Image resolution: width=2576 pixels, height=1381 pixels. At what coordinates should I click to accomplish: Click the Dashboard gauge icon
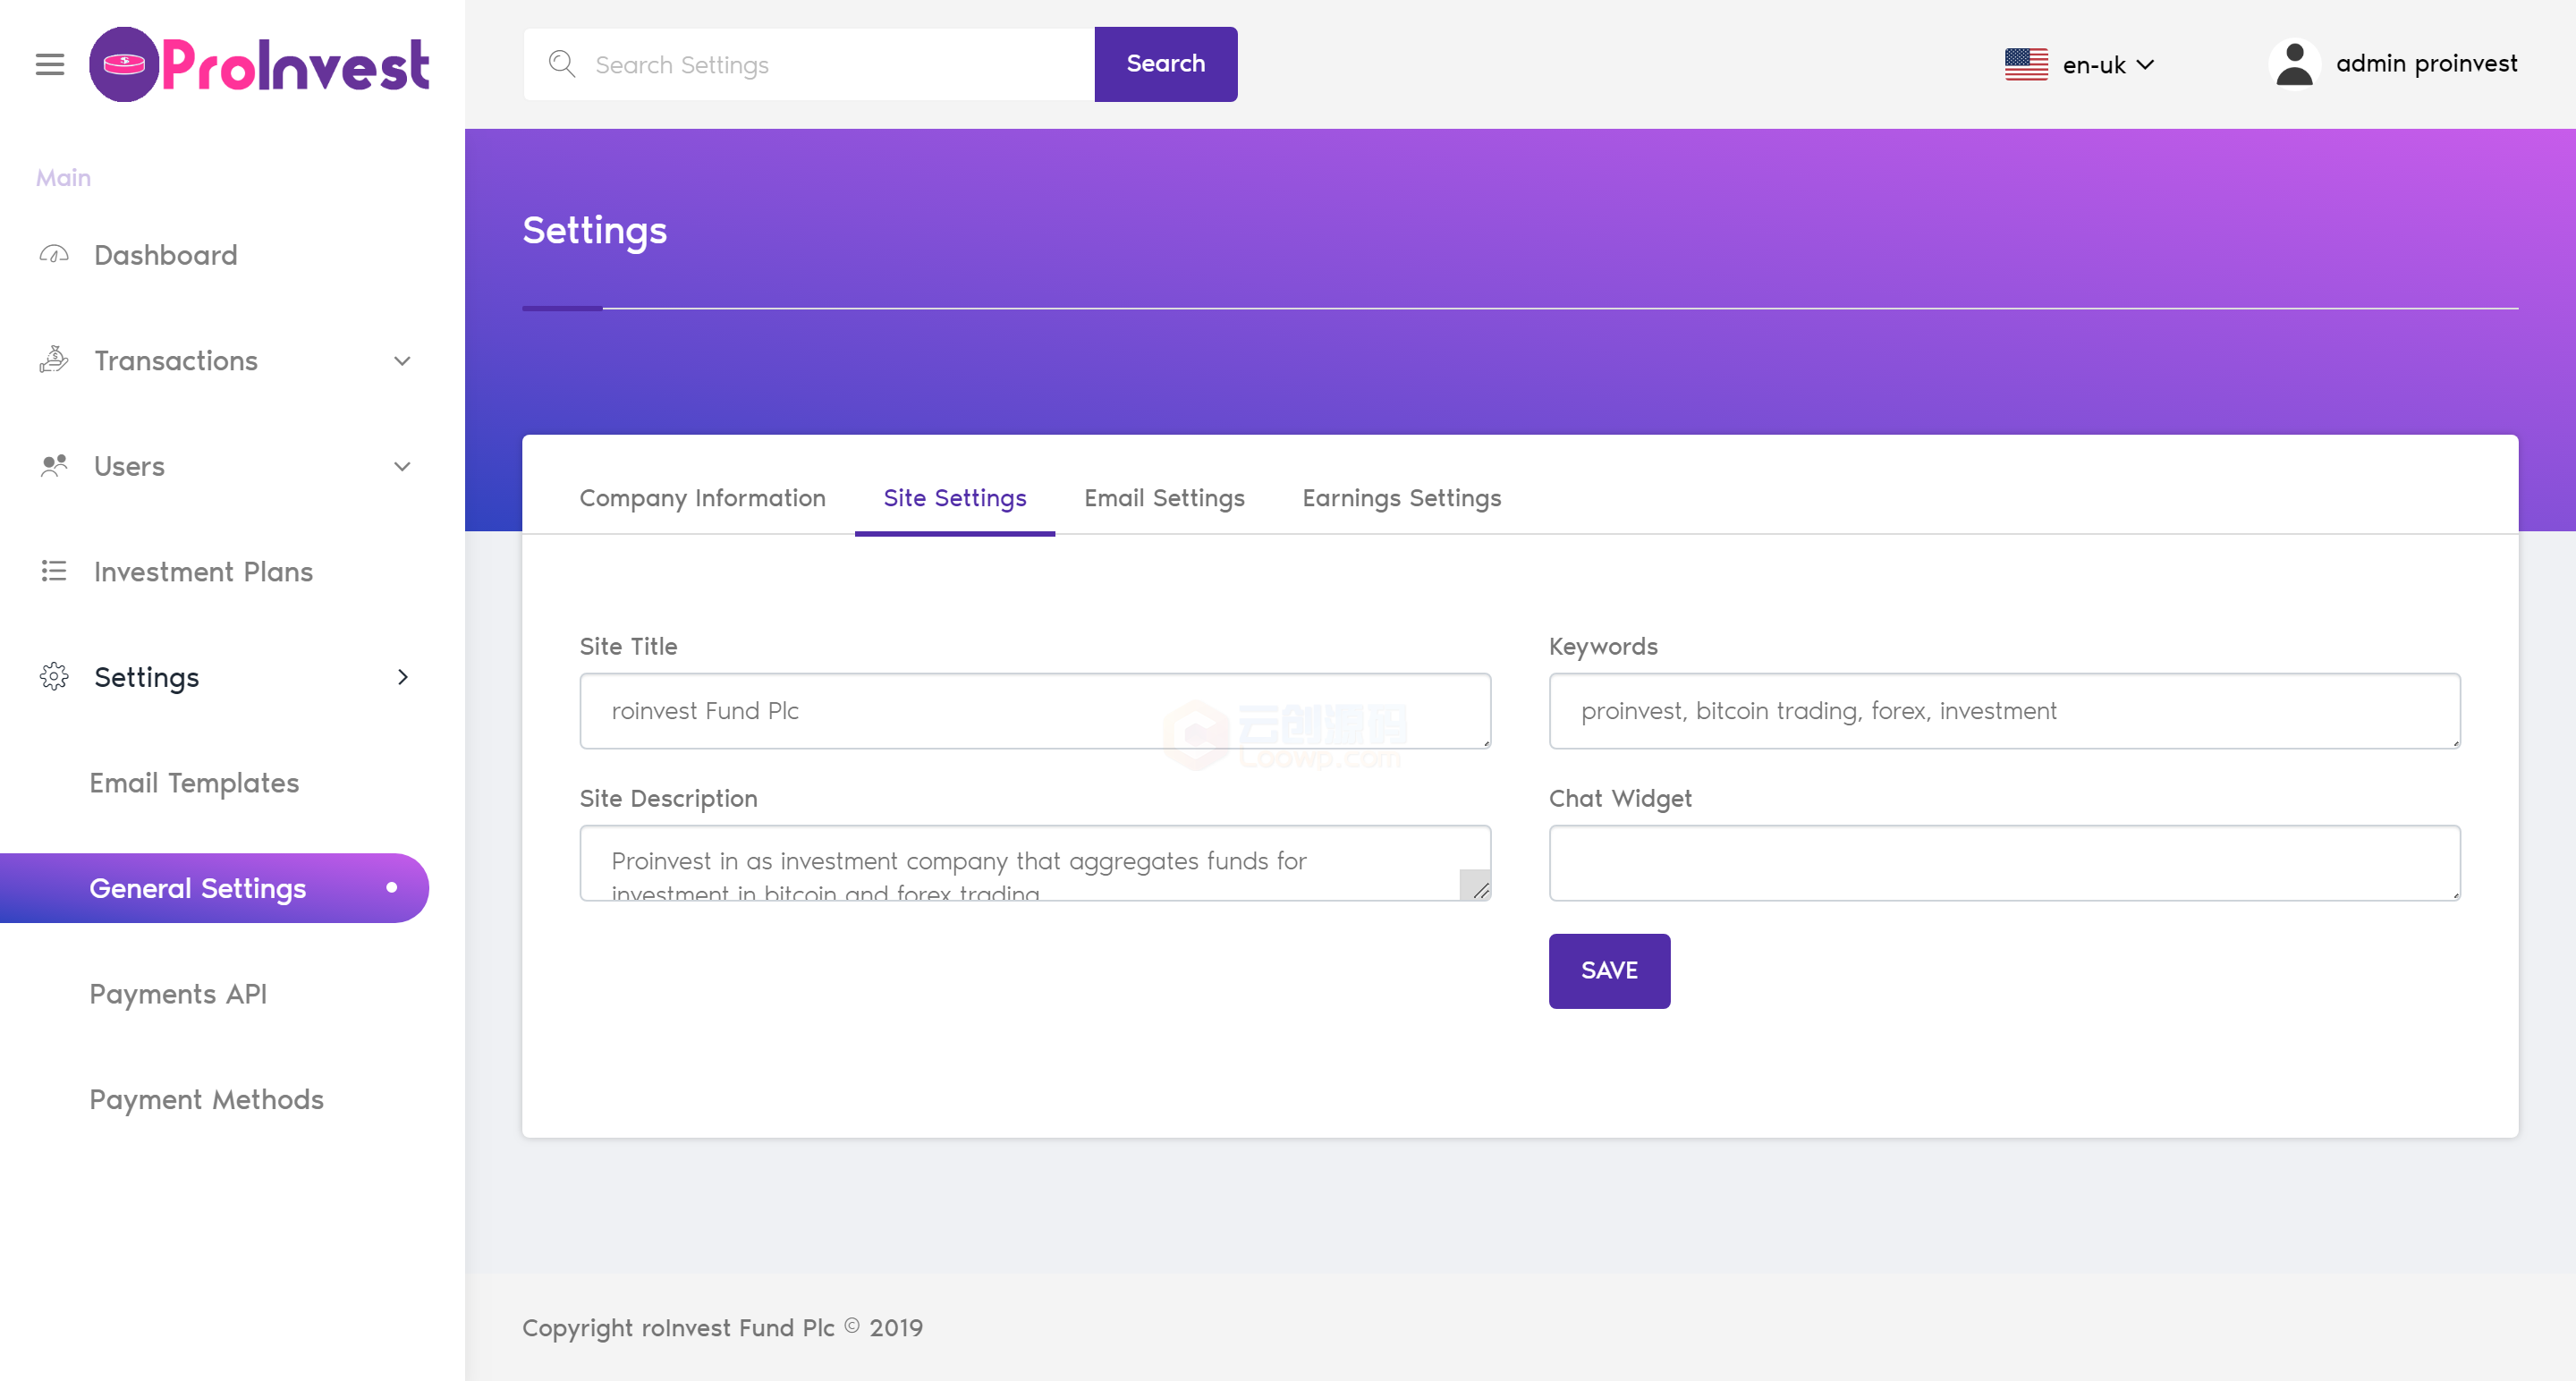54,255
